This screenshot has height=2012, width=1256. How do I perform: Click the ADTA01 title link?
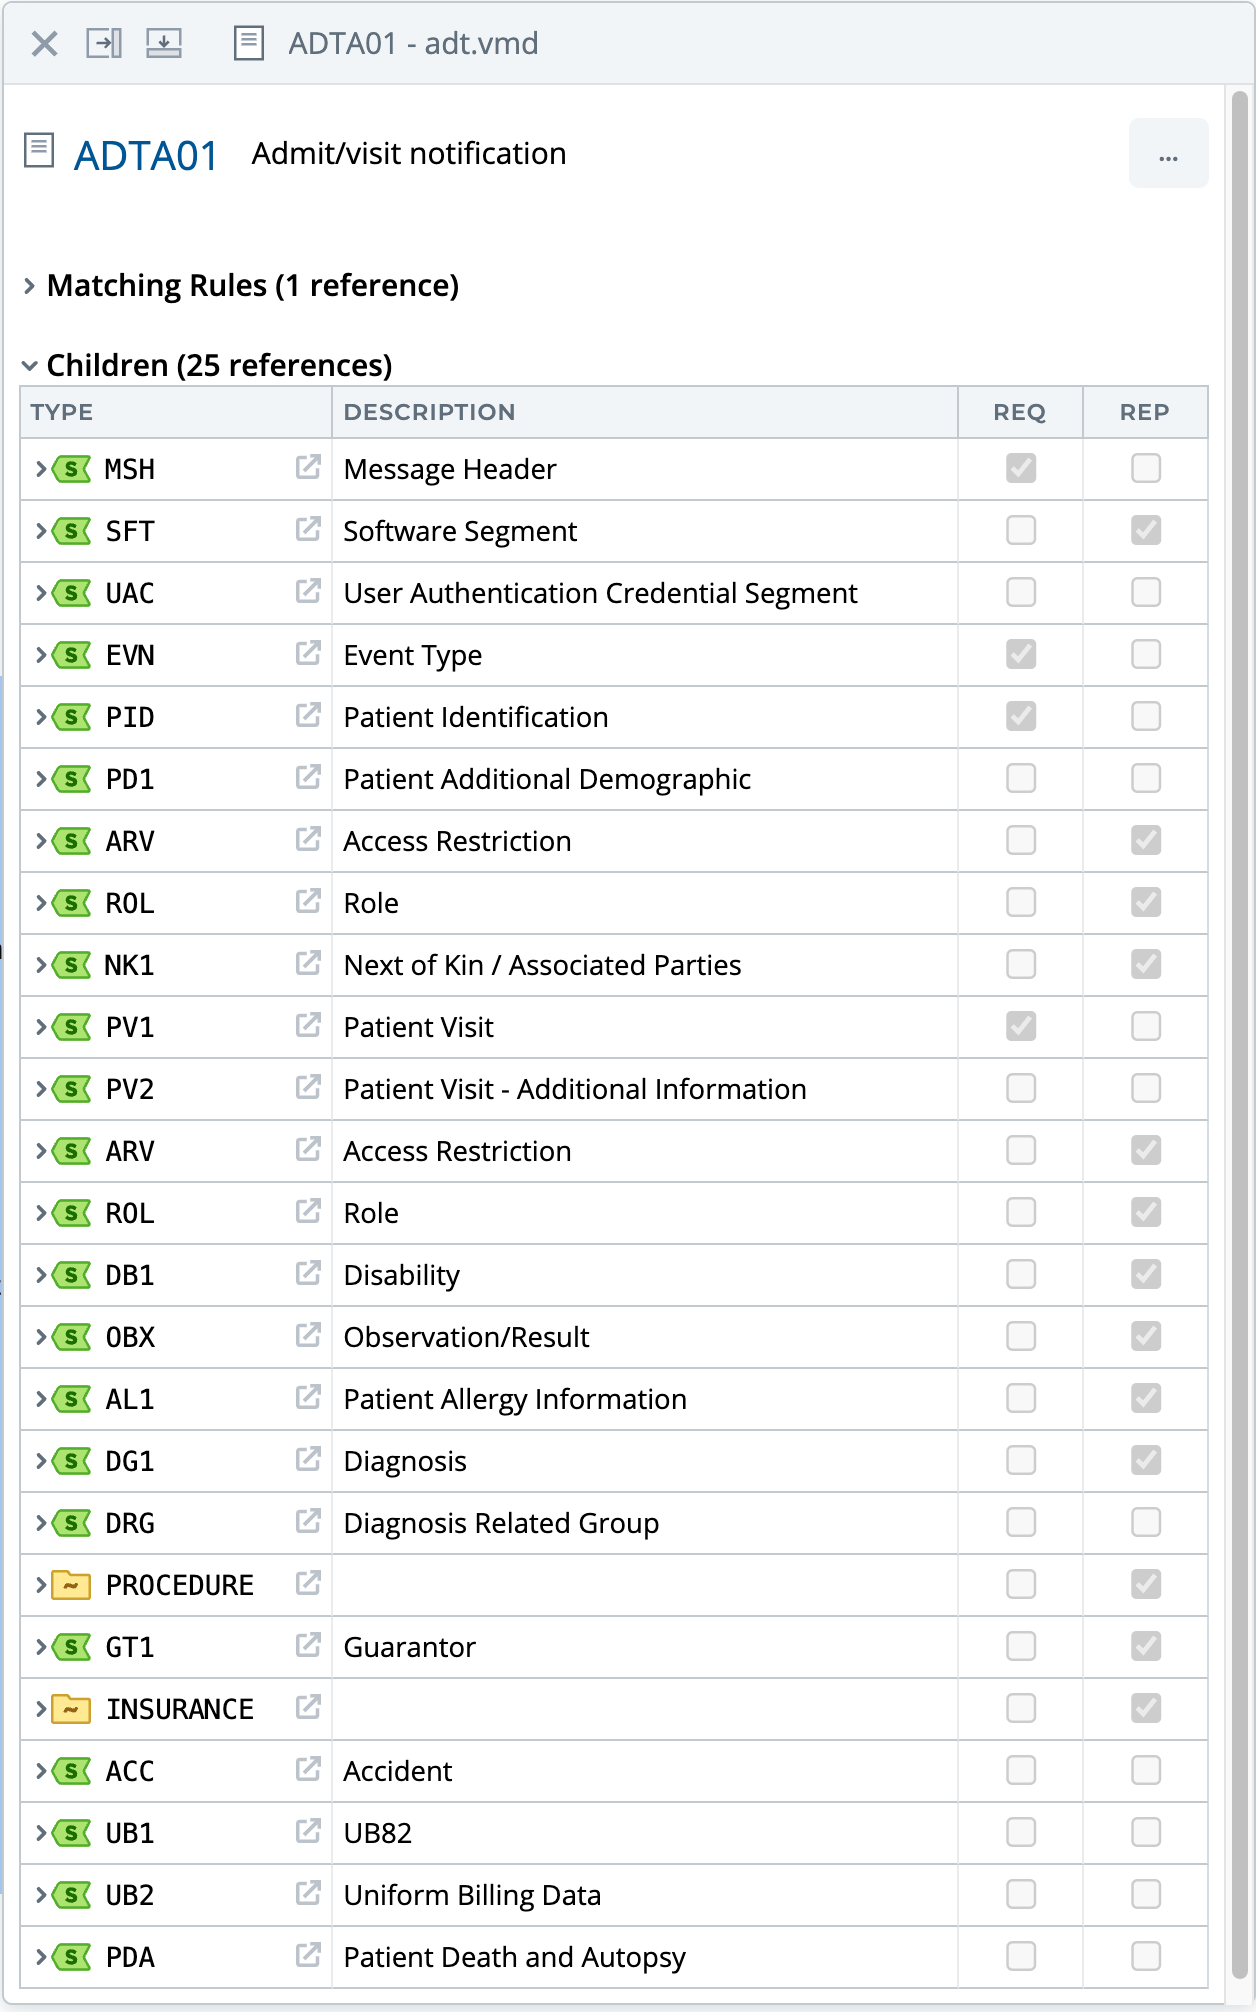(146, 155)
